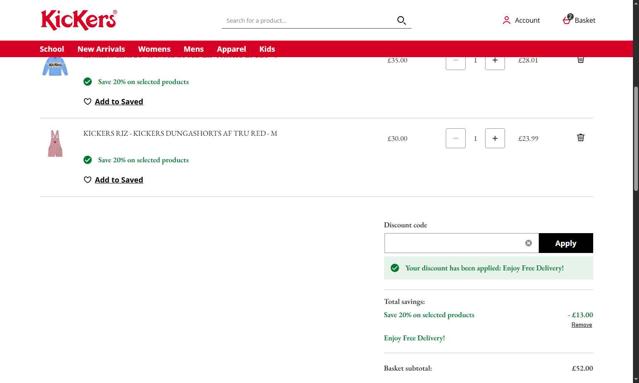Decrease quantity of the Dungashorts item

455,138
